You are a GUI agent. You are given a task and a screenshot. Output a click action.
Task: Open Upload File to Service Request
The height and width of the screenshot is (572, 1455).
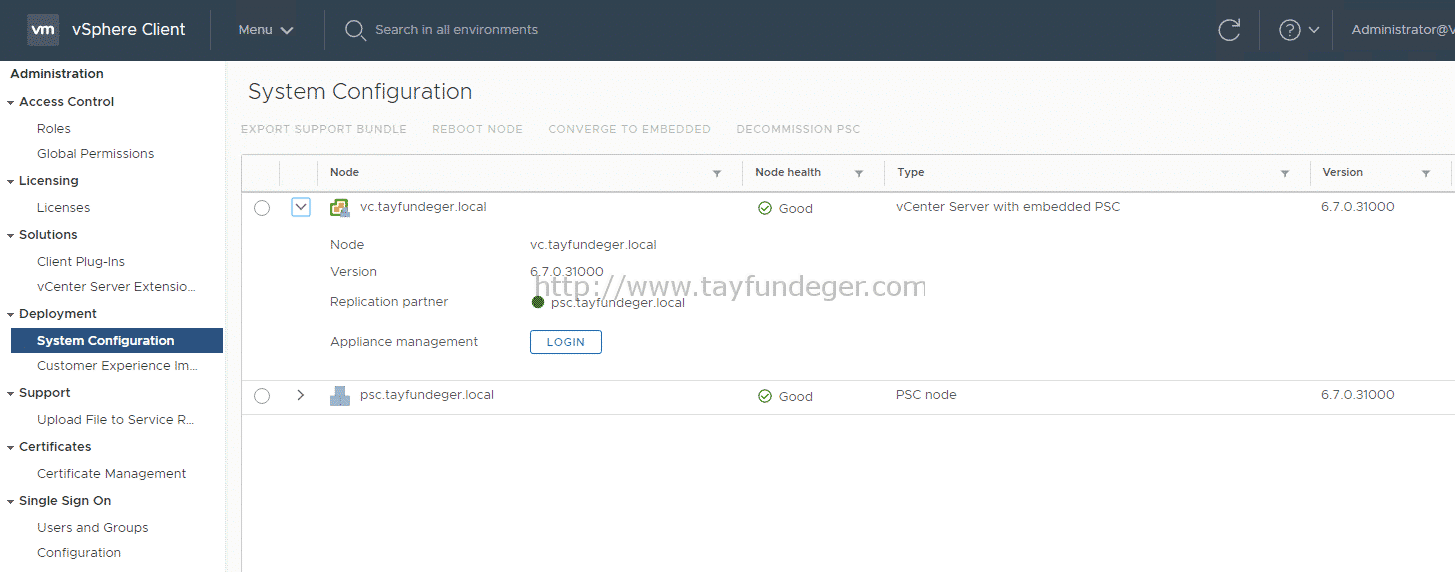point(115,419)
